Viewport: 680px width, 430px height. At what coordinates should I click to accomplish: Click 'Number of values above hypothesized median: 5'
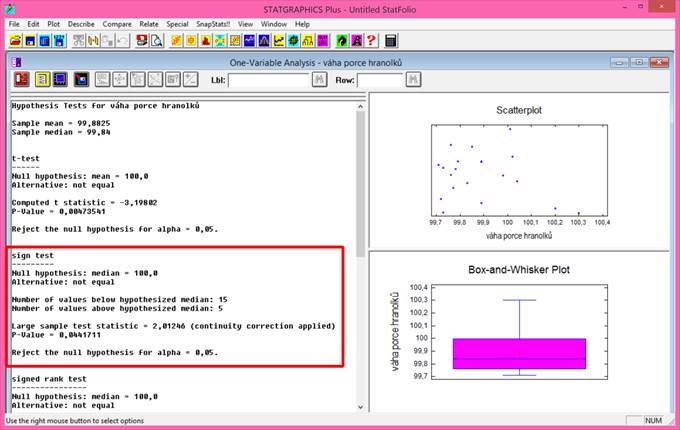point(117,309)
